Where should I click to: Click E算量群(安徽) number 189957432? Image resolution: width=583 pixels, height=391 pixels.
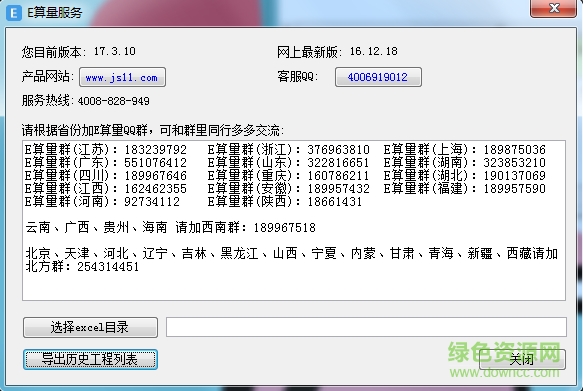tap(338, 189)
